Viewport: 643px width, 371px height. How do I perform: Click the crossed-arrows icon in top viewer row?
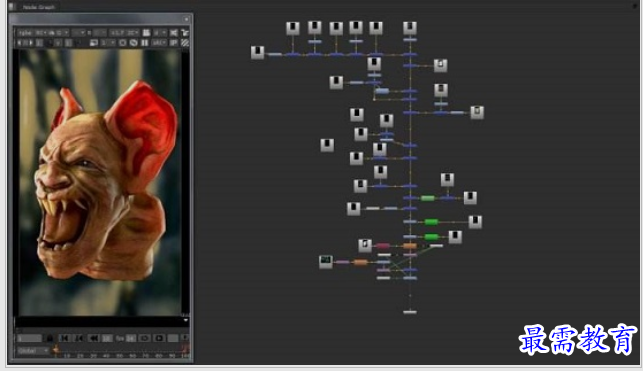pos(174,32)
